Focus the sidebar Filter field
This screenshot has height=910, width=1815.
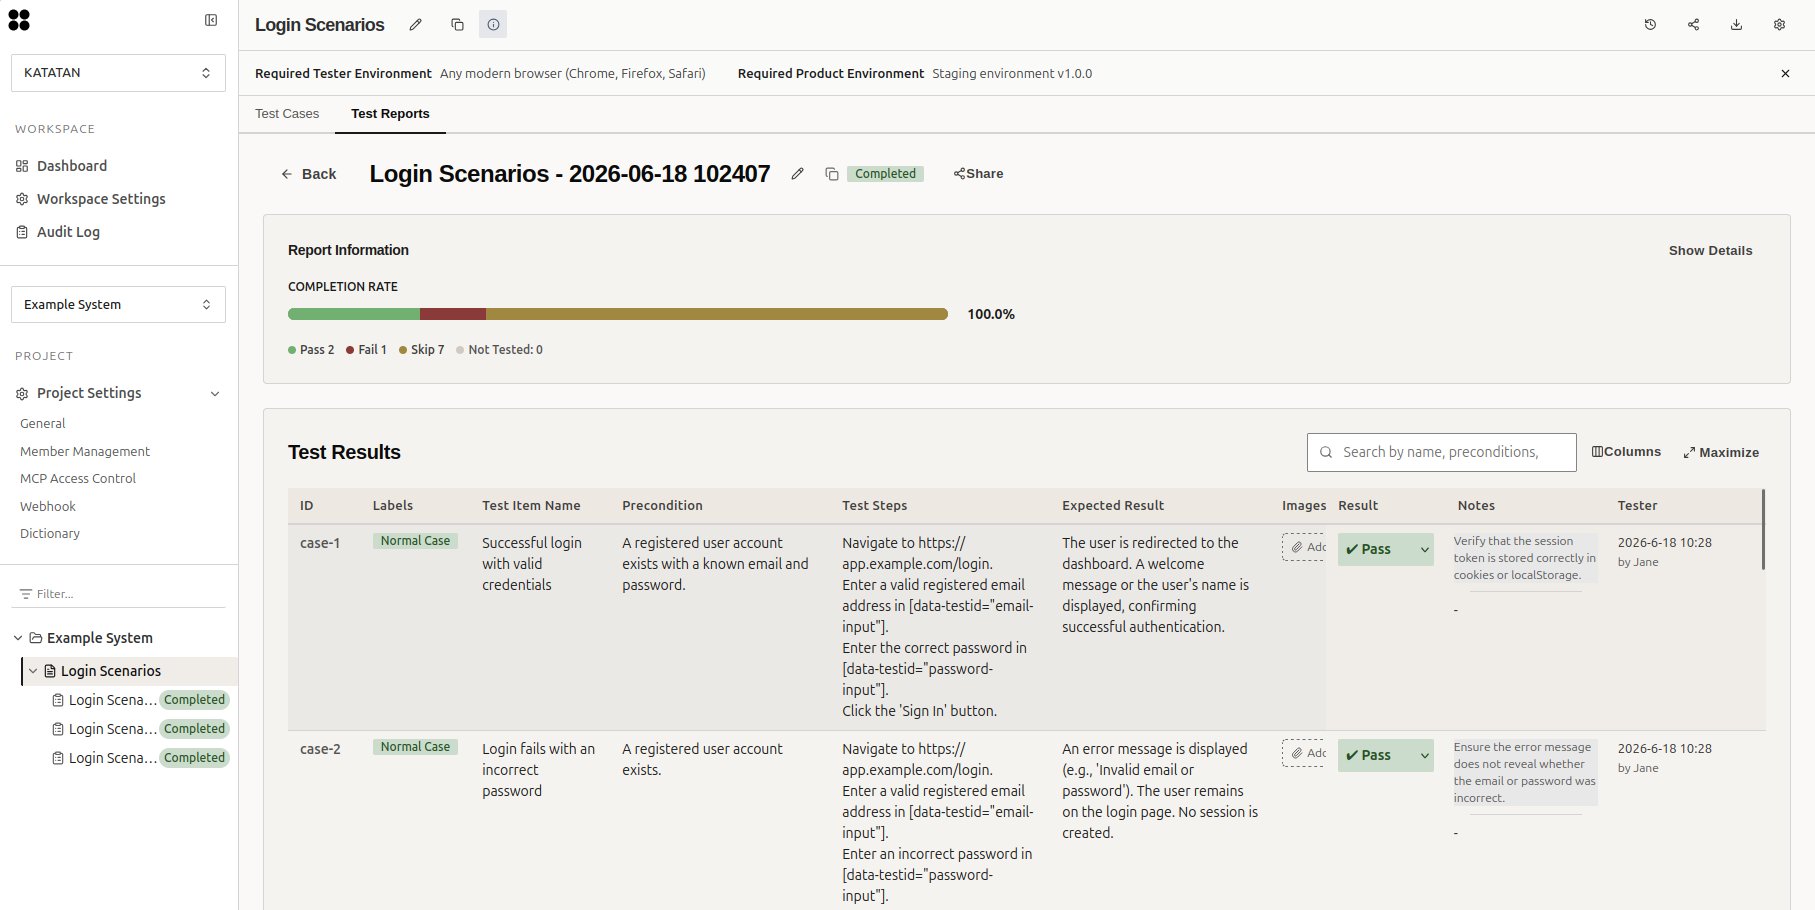coord(118,594)
